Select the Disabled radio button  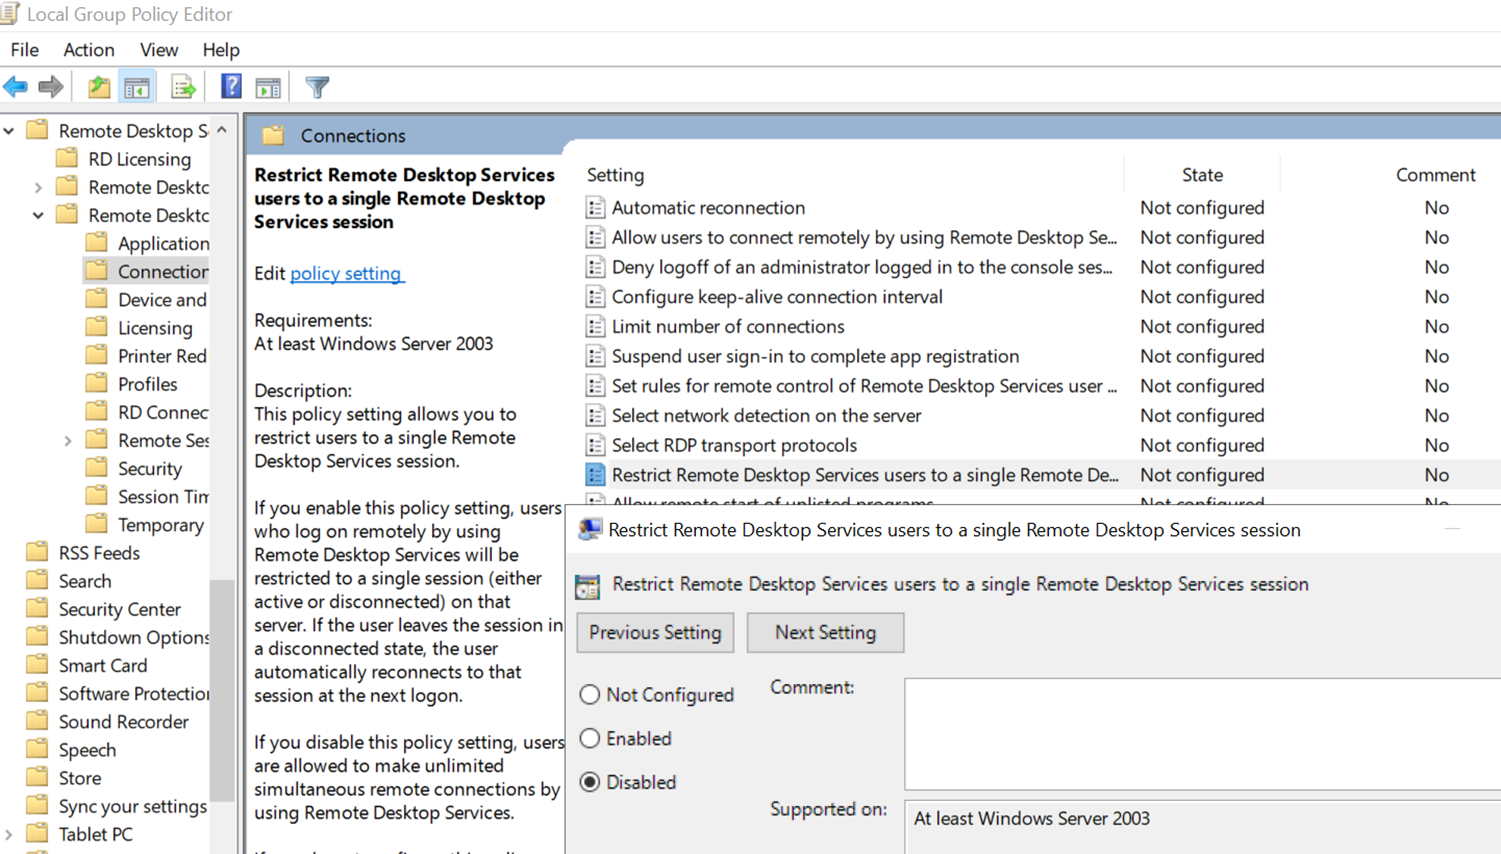click(590, 782)
